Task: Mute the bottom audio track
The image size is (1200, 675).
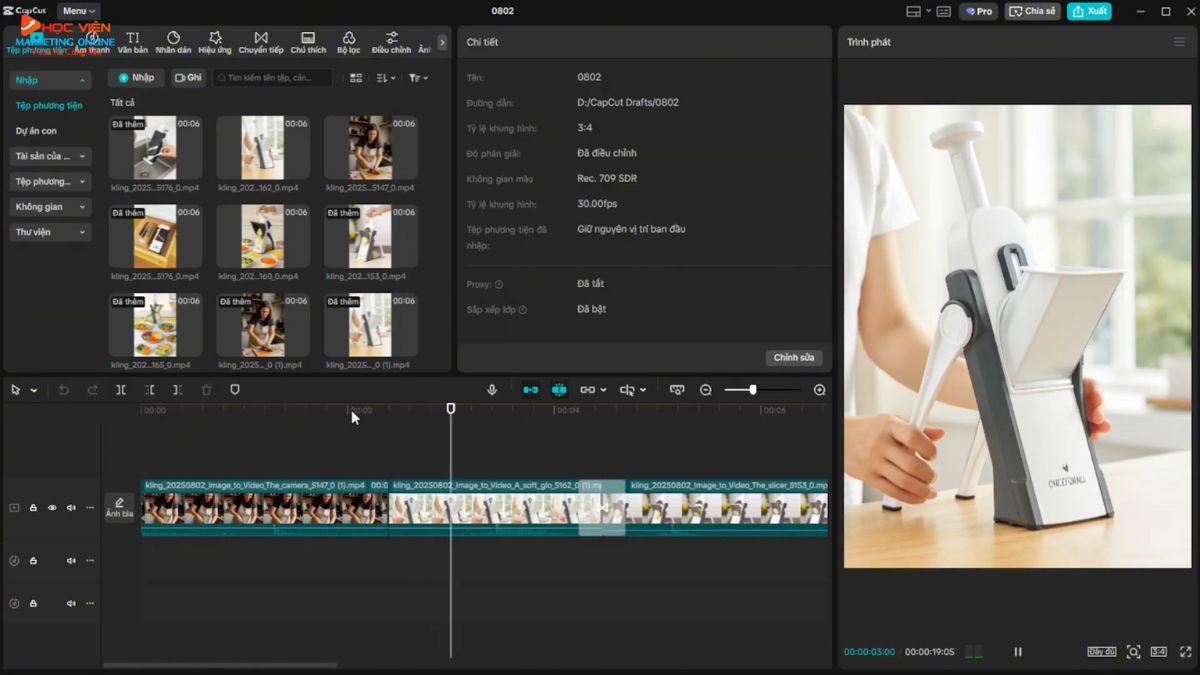Action: pos(71,604)
